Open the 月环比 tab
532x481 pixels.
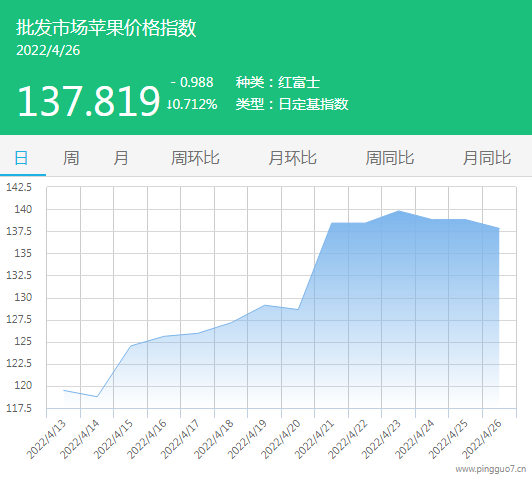292,158
